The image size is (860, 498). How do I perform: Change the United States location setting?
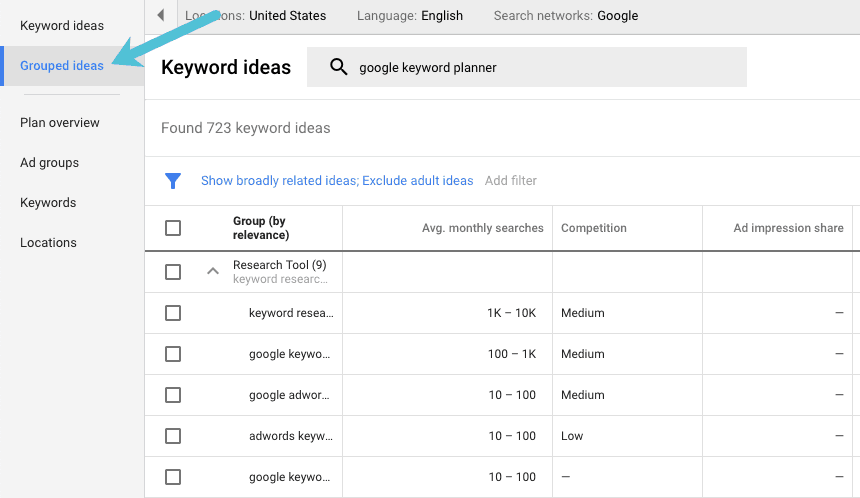click(x=287, y=16)
